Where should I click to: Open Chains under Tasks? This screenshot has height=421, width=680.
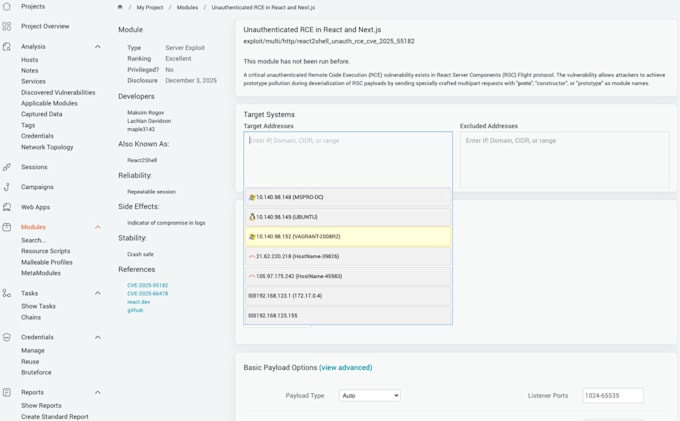[x=31, y=317]
